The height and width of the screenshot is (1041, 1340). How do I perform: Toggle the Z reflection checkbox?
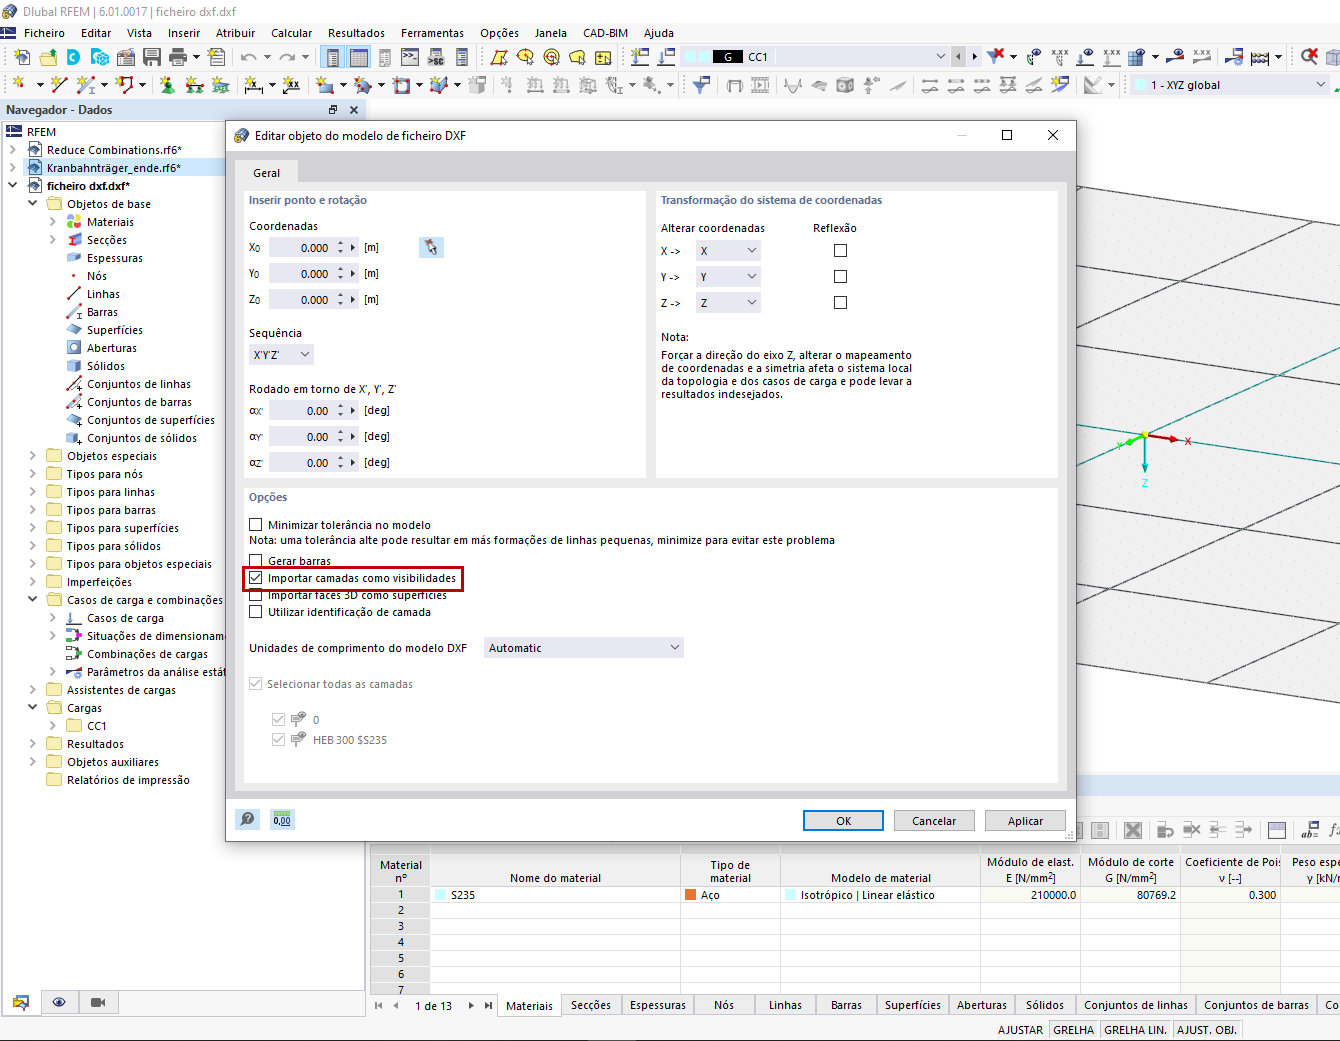tap(840, 303)
